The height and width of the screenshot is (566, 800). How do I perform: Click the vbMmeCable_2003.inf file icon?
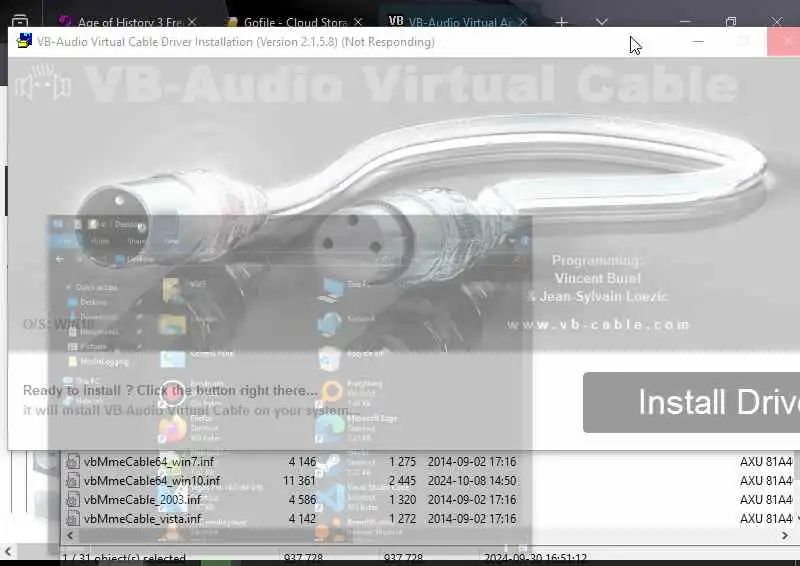click(x=73, y=500)
